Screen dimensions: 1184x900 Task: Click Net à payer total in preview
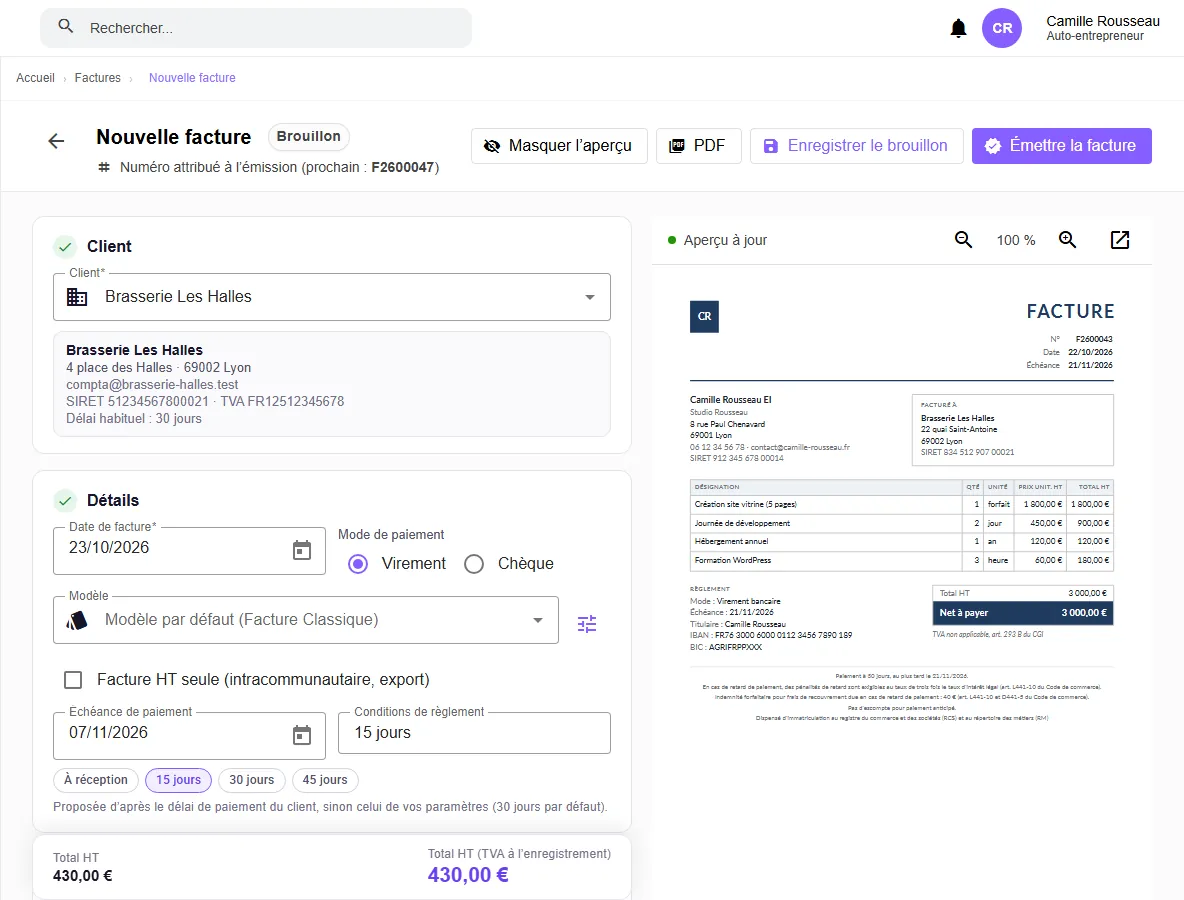(x=1022, y=613)
